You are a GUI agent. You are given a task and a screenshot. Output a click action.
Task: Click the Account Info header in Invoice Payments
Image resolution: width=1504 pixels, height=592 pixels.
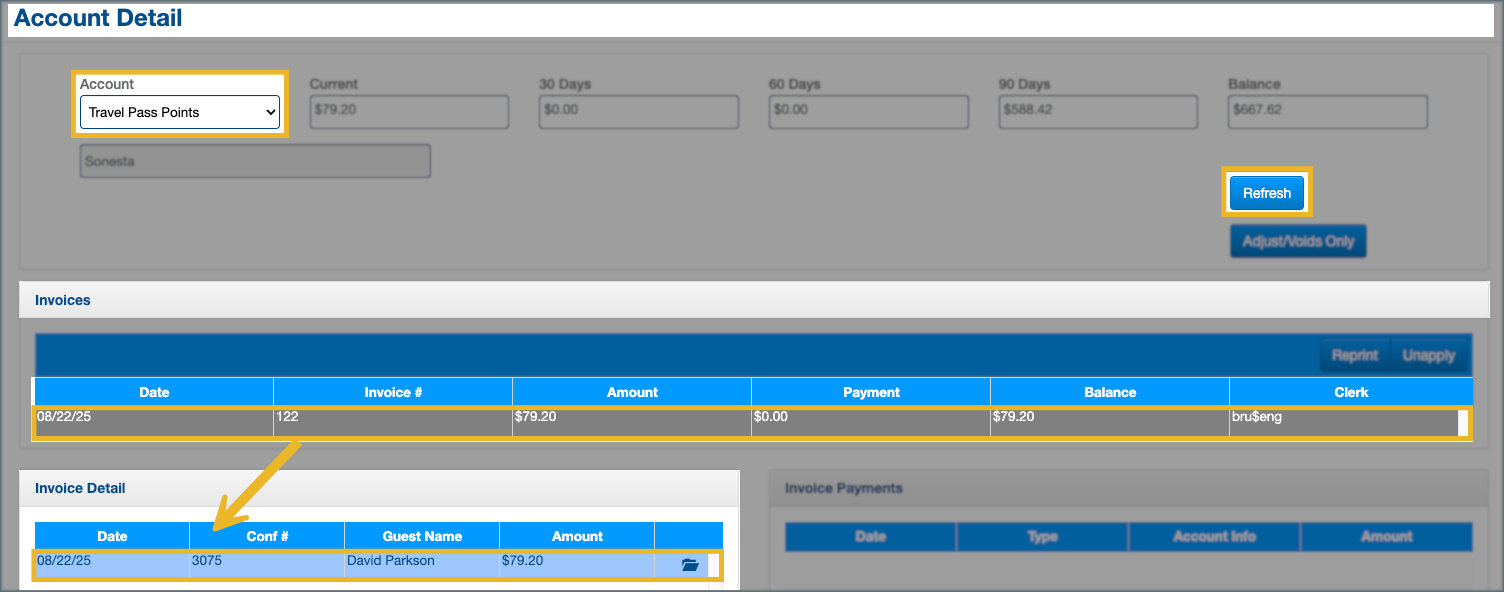[1214, 536]
